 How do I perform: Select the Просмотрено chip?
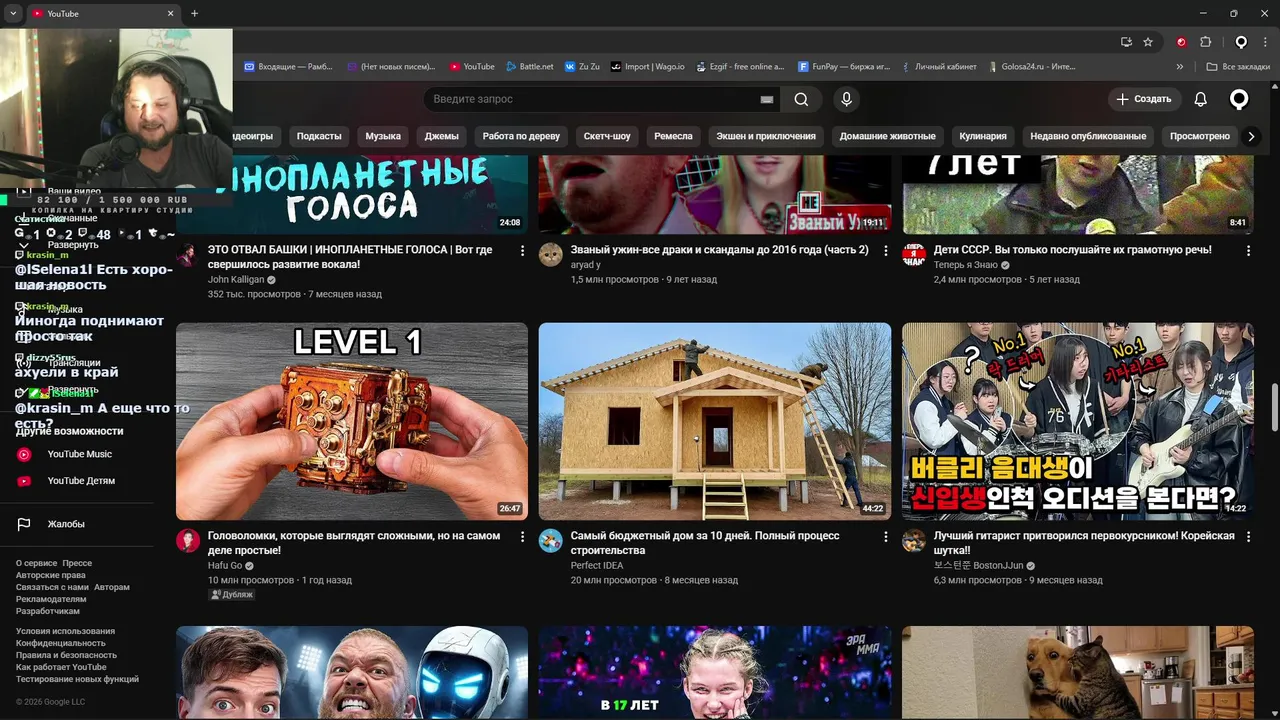pyautogui.click(x=1199, y=136)
